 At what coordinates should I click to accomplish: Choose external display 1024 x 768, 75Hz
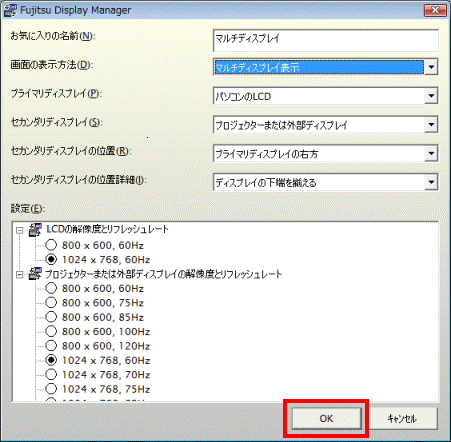tap(51, 389)
